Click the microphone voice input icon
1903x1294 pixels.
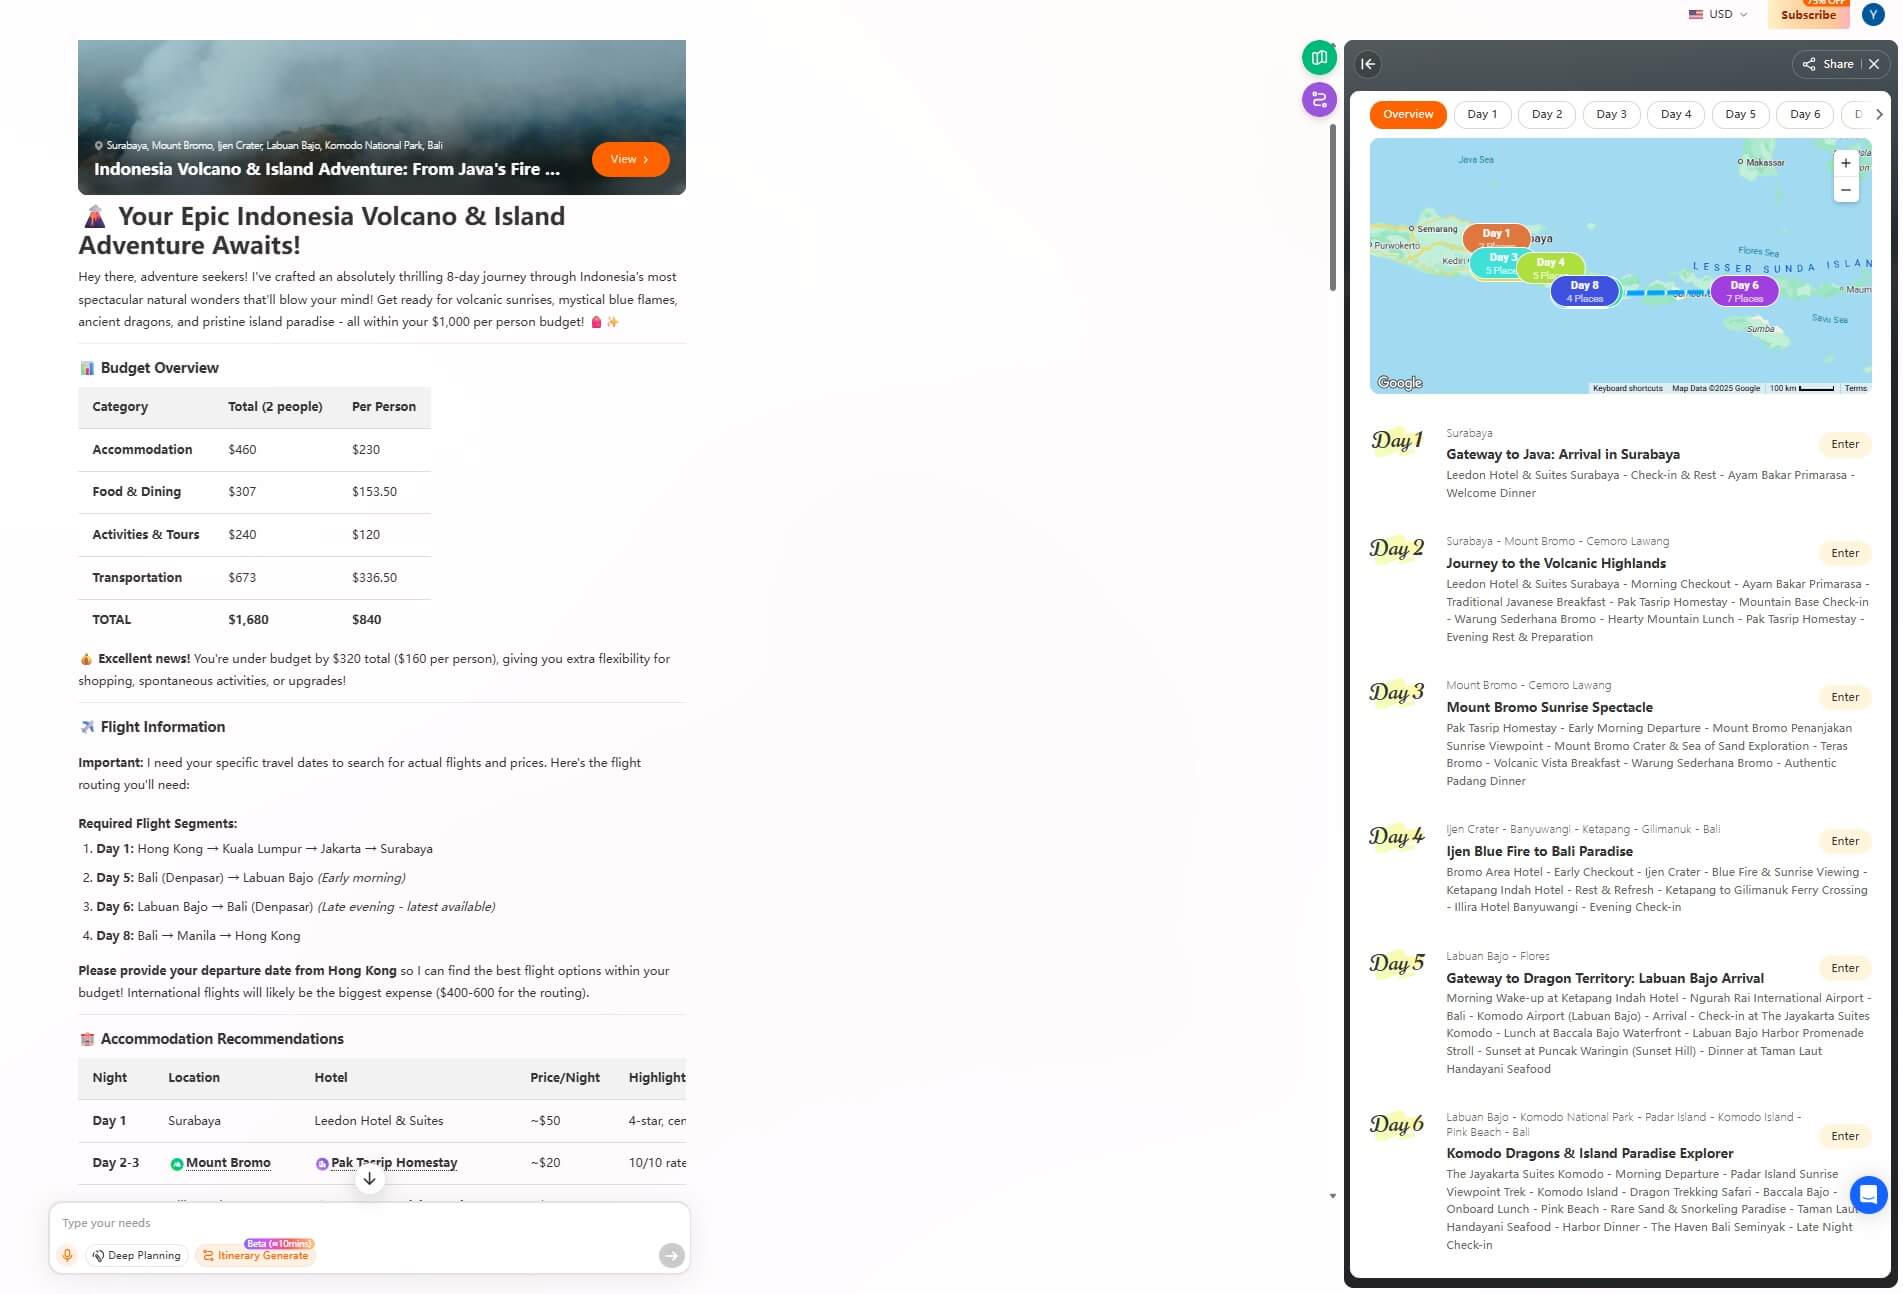pos(67,1255)
